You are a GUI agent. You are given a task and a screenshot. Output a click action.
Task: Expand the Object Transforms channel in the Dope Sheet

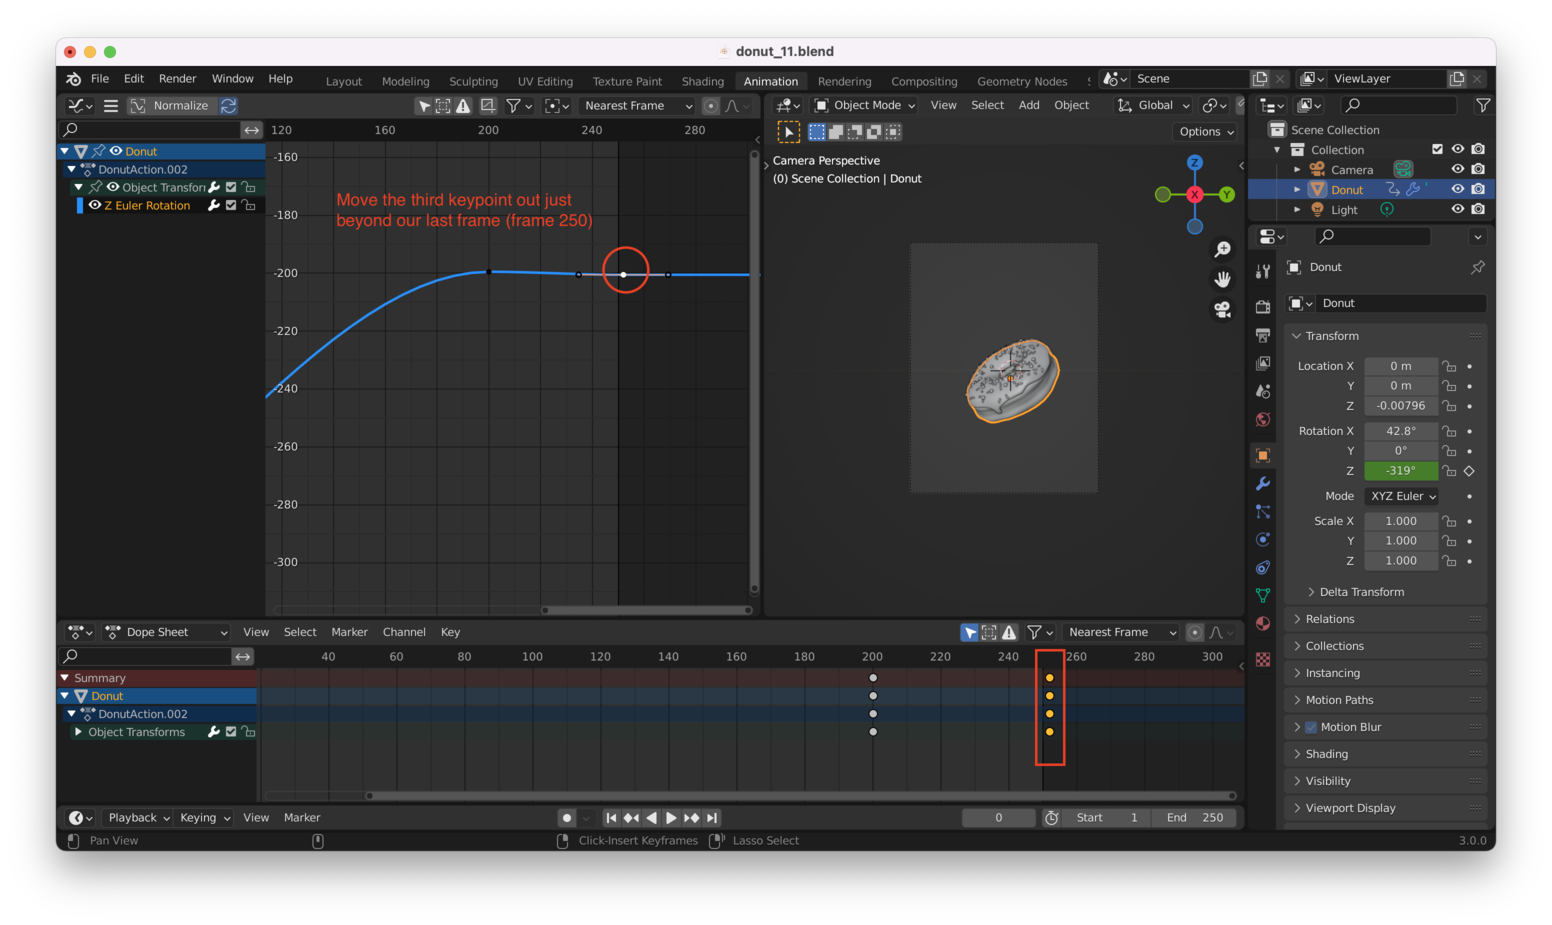[80, 731]
